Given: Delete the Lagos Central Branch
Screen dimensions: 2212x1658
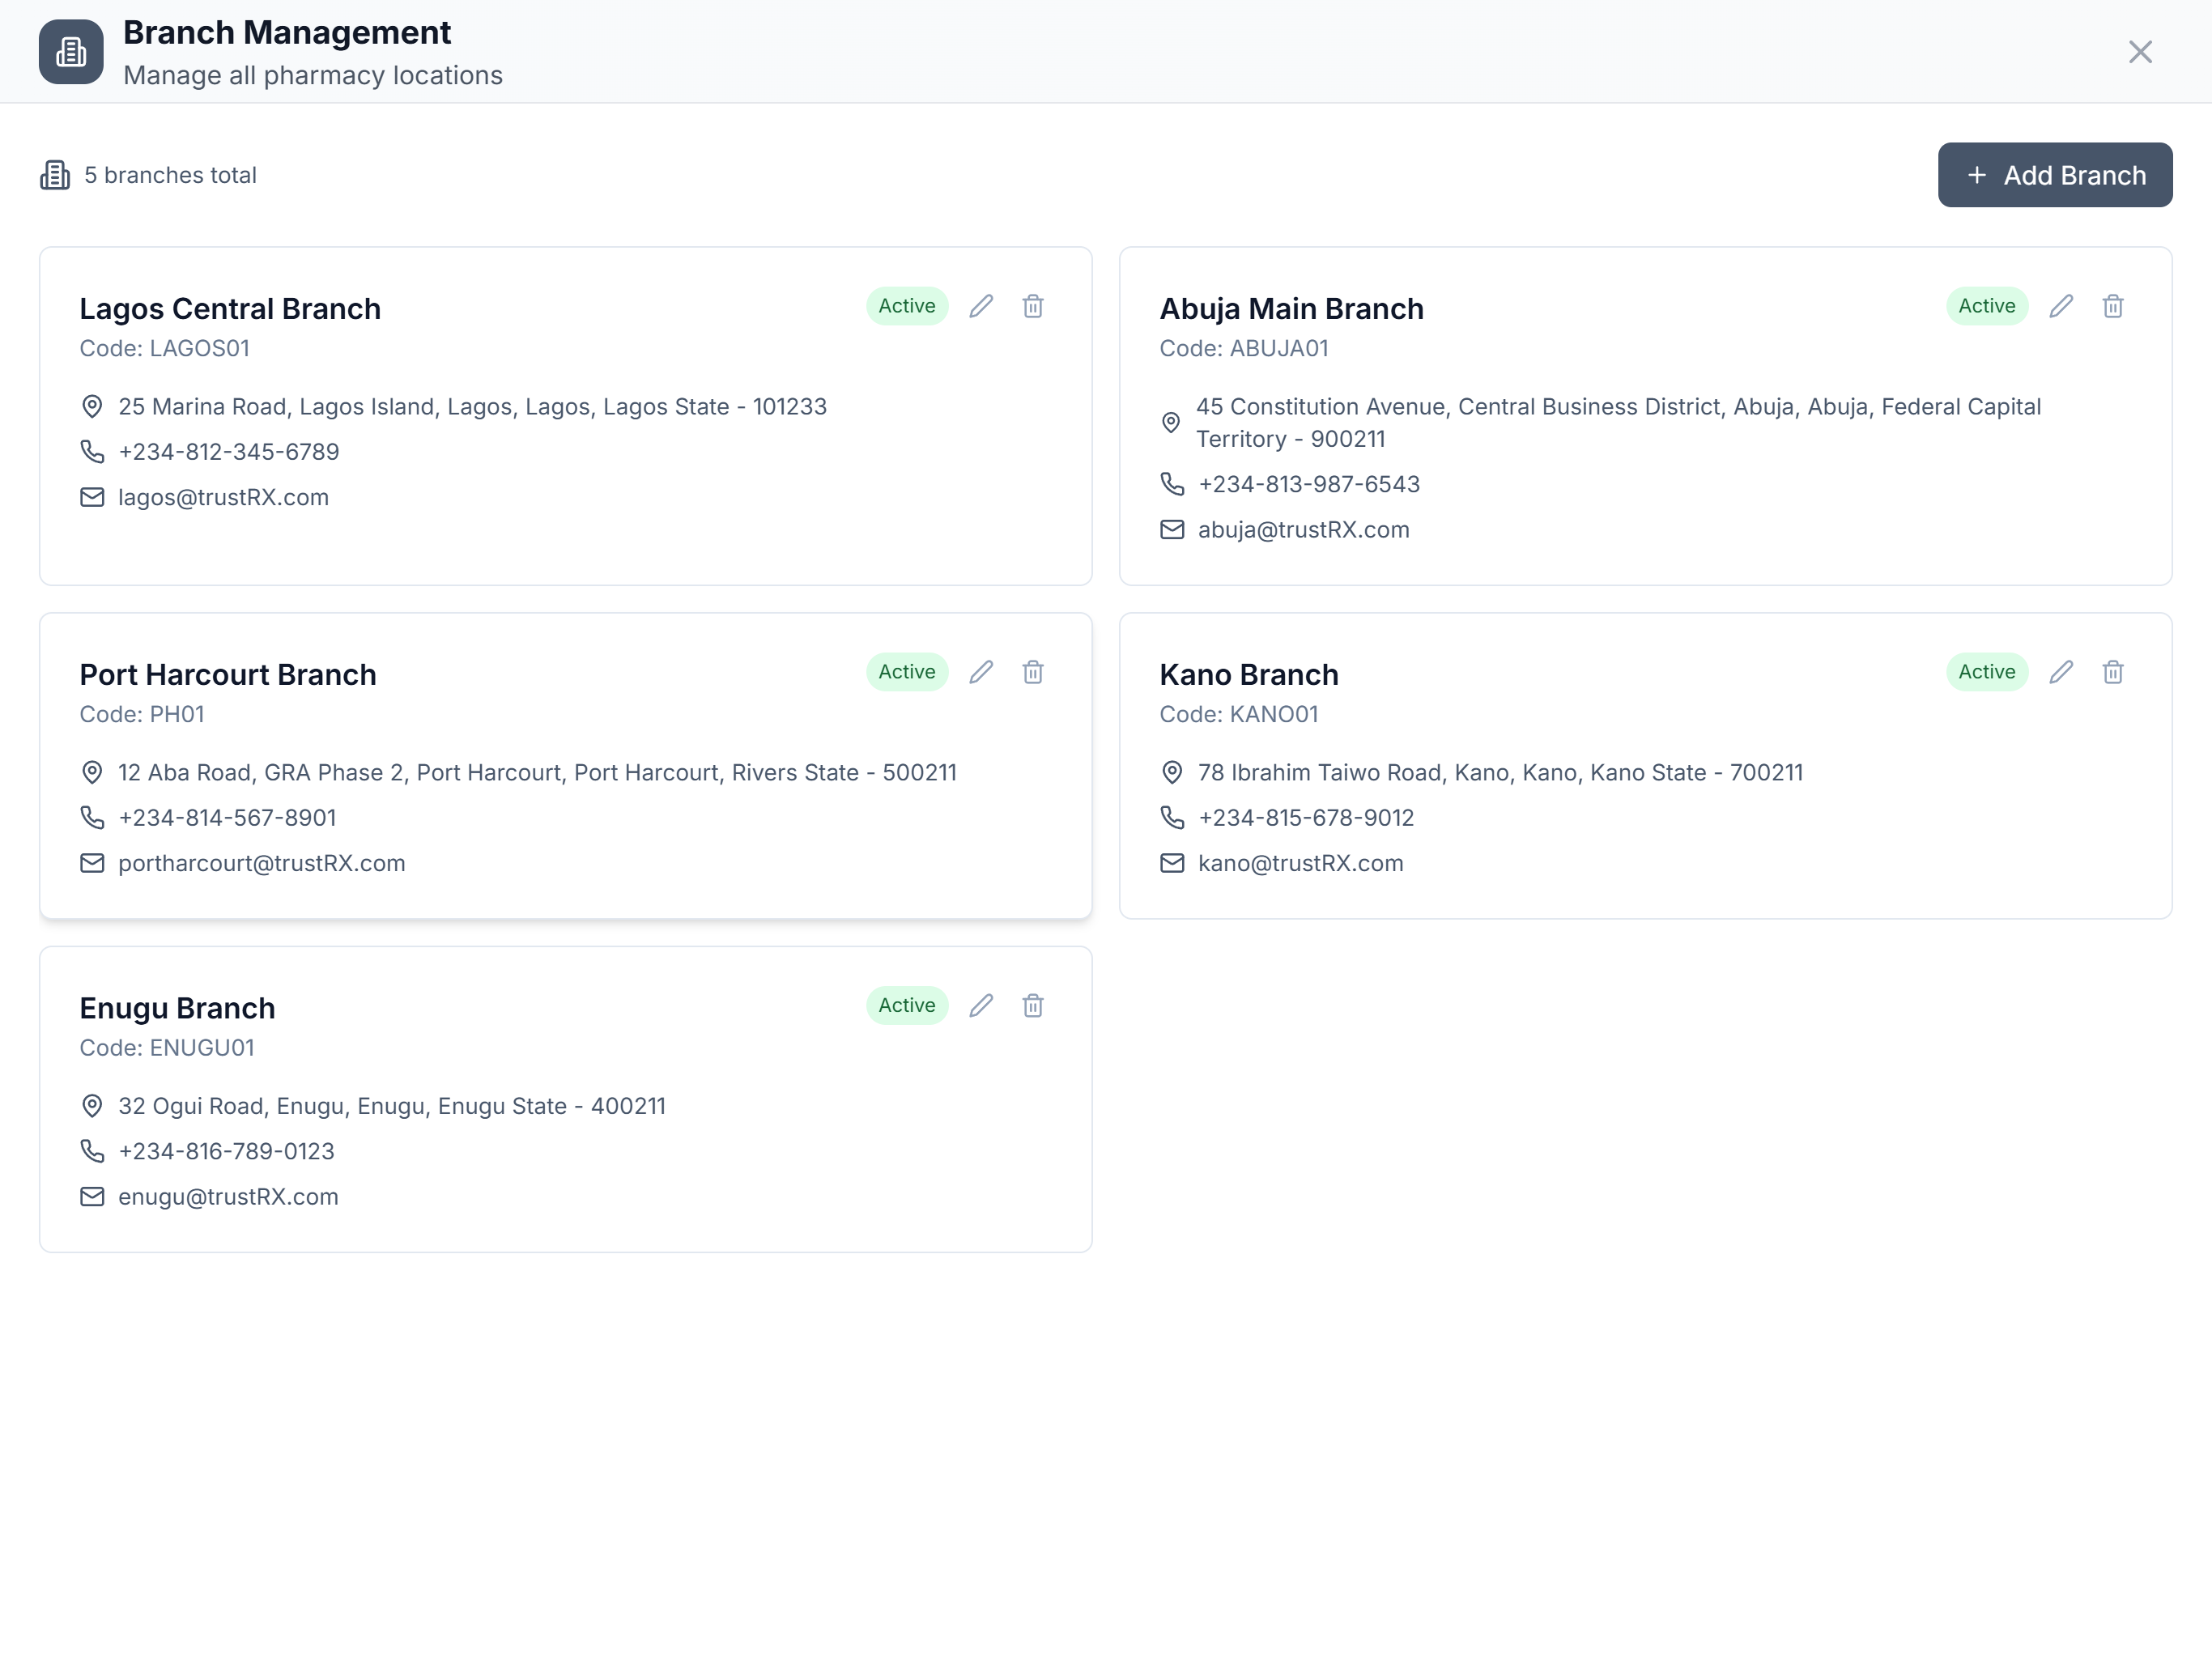Looking at the screenshot, I should tap(1033, 306).
